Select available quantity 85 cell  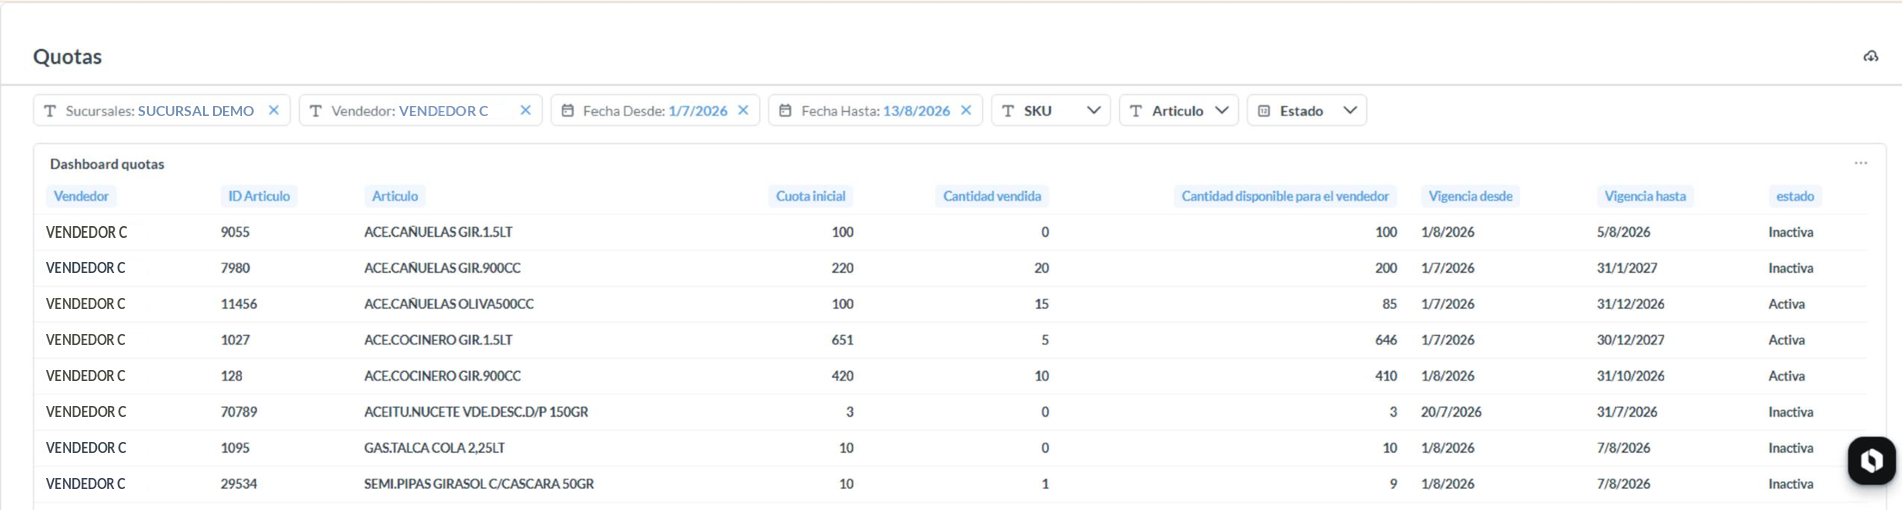[x=1389, y=304]
